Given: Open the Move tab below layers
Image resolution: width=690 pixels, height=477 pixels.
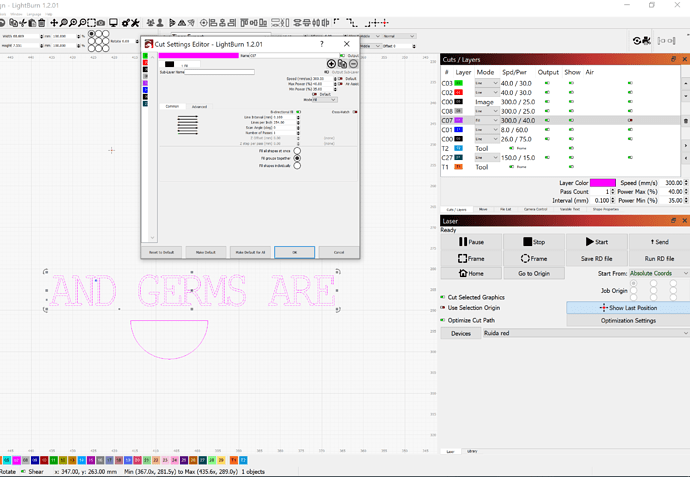Looking at the screenshot, I should coord(483,209).
